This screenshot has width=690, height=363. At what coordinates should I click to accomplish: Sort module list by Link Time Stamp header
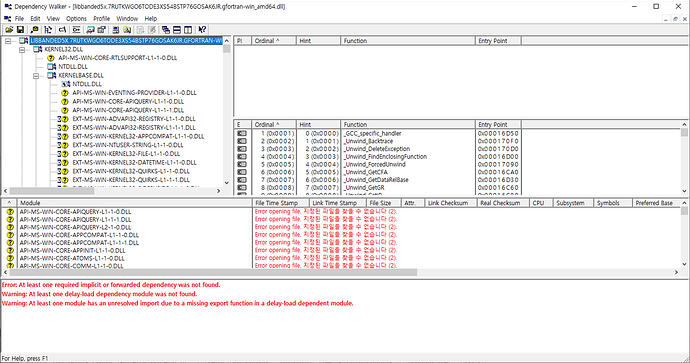[338, 203]
